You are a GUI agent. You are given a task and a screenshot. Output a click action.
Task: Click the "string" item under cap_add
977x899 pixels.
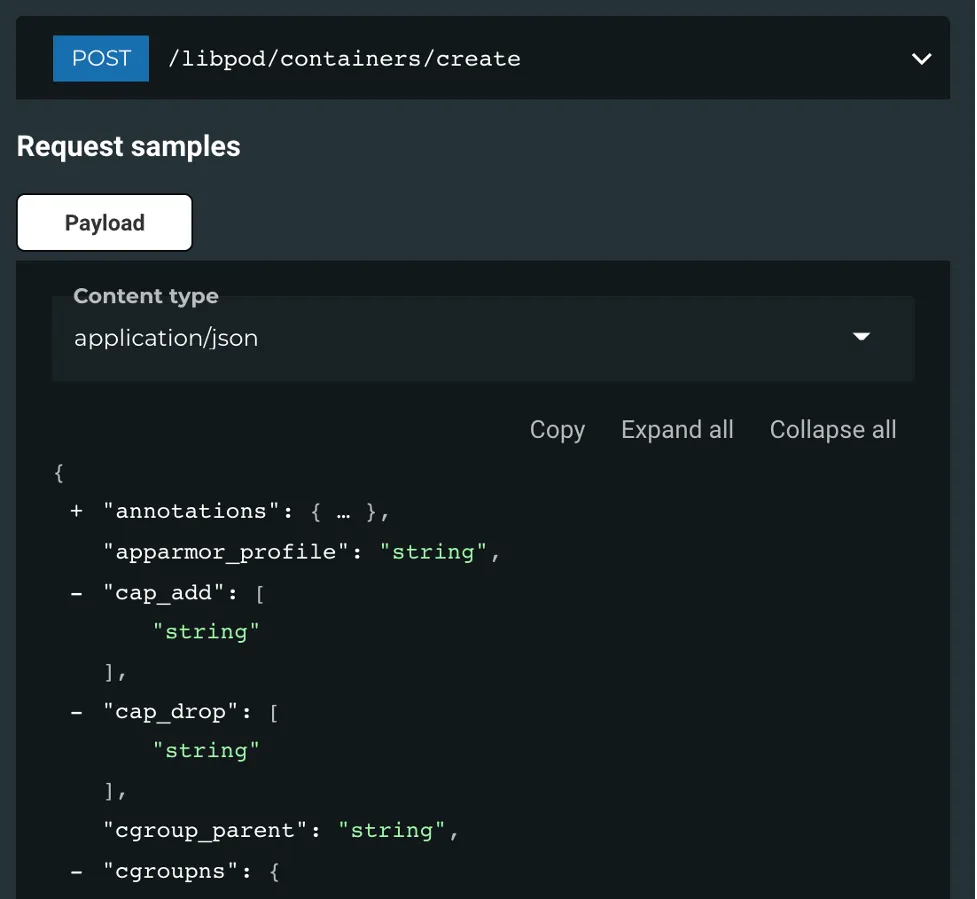click(x=206, y=632)
